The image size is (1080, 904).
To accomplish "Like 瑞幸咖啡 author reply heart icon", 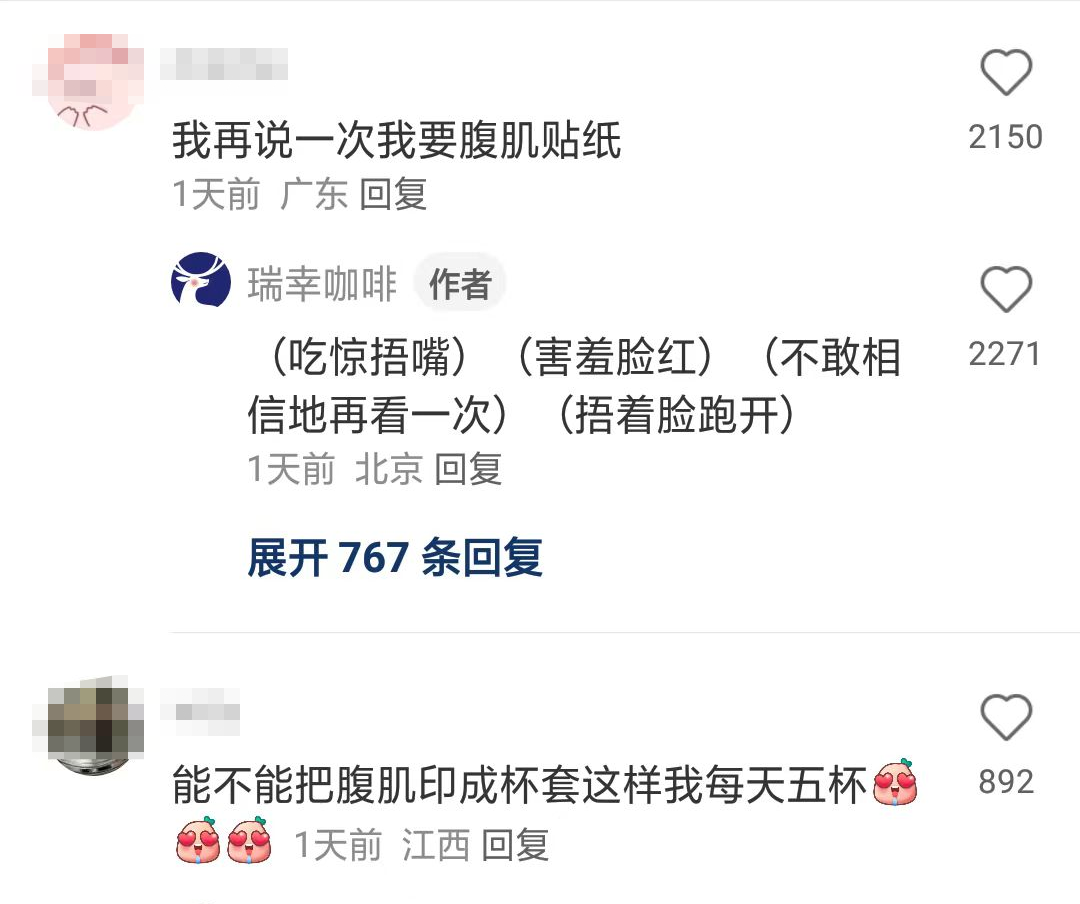I will (1006, 289).
